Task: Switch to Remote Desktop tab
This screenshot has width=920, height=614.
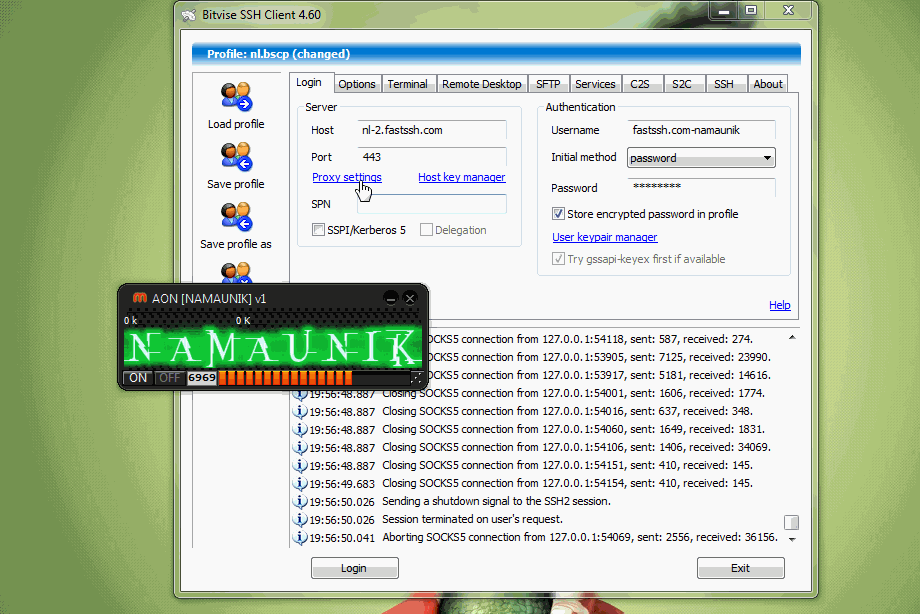Action: [x=482, y=84]
